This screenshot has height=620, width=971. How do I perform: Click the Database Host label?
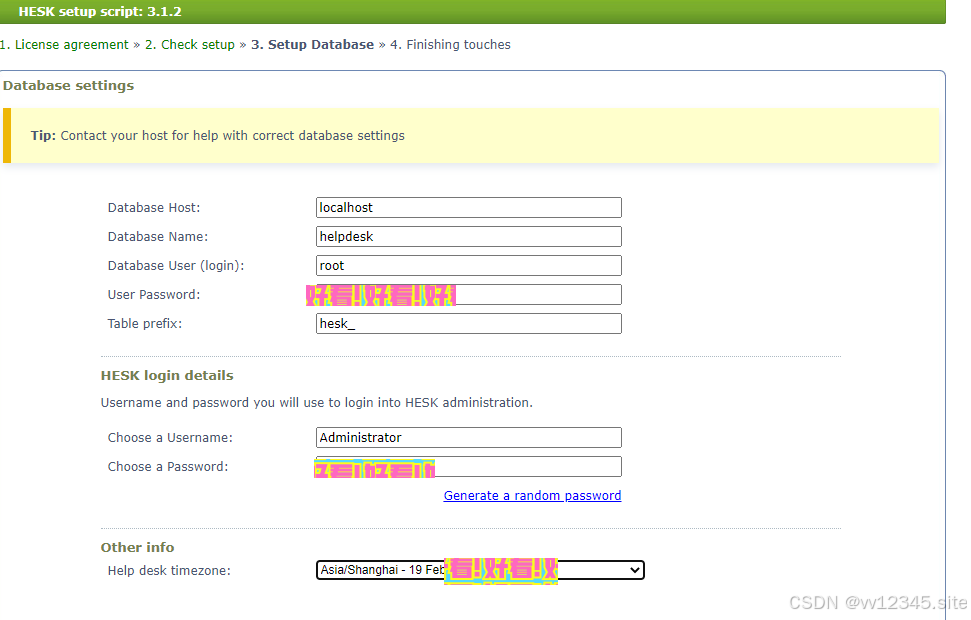pos(154,207)
